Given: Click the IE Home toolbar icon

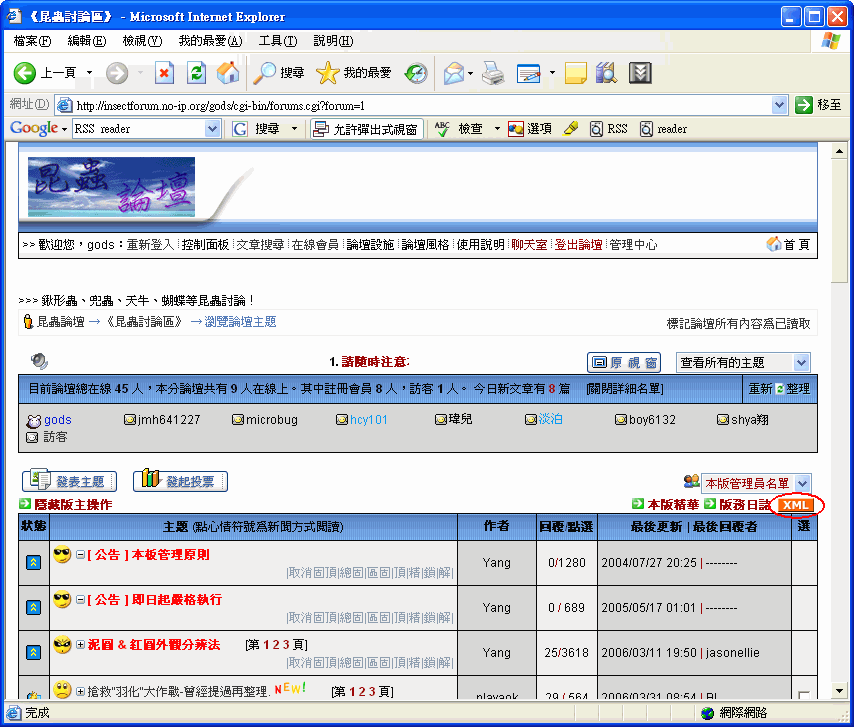Looking at the screenshot, I should point(228,73).
